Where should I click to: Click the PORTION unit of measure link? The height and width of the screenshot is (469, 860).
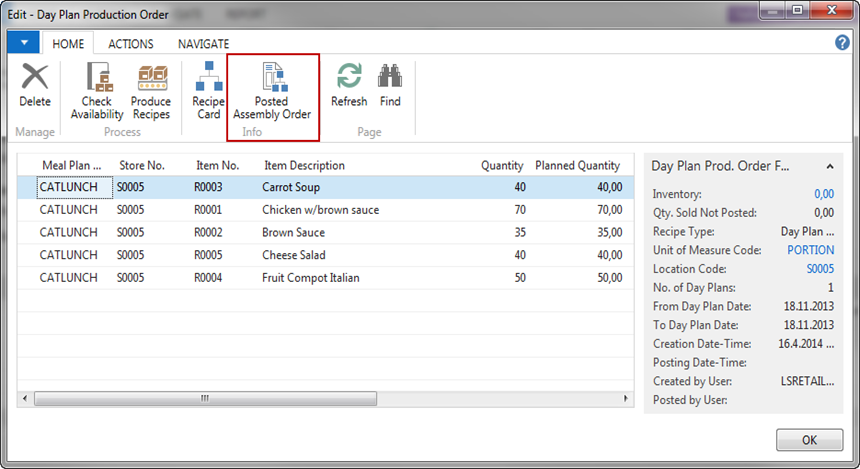(810, 250)
